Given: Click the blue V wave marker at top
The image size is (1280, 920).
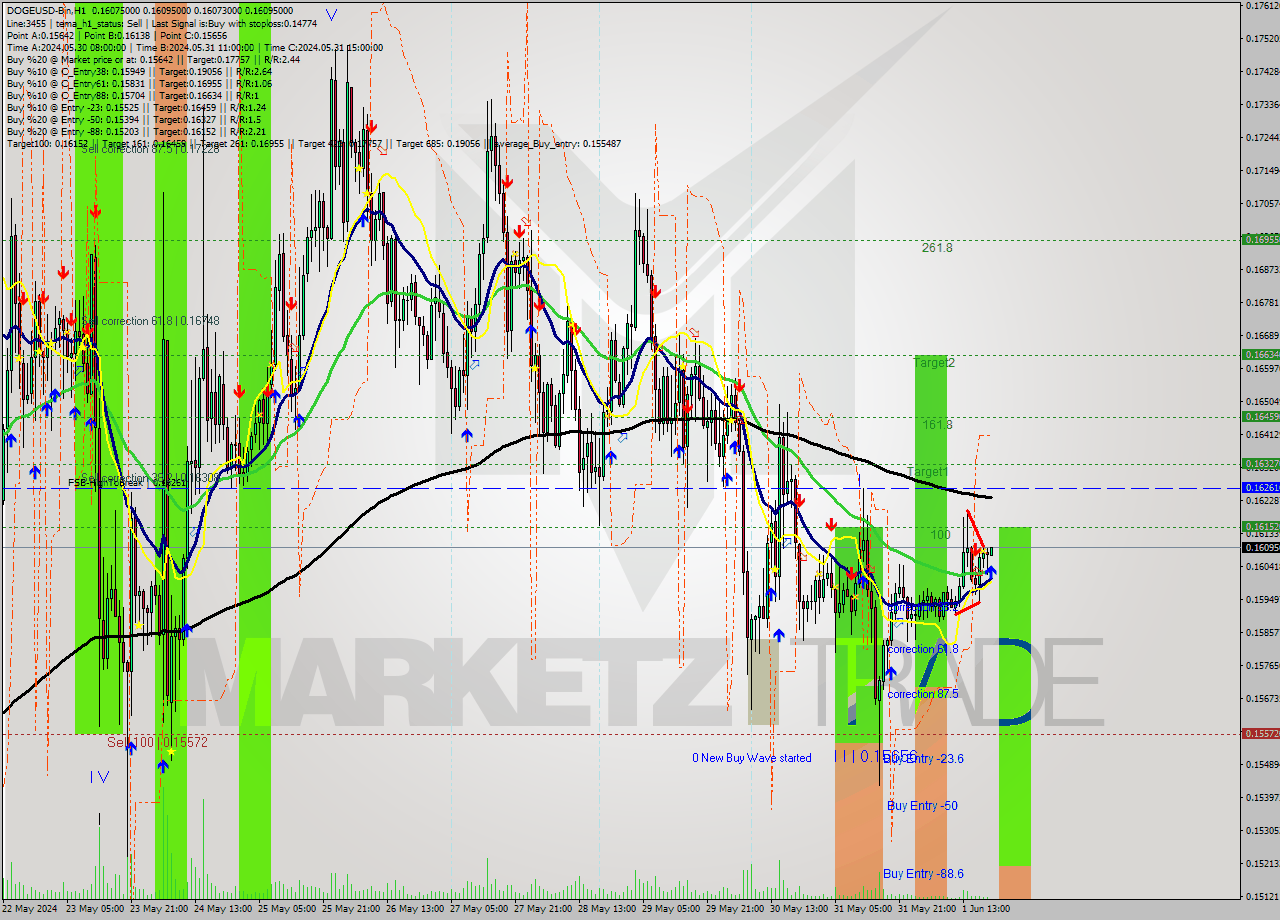Looking at the screenshot, I should 331,15.
